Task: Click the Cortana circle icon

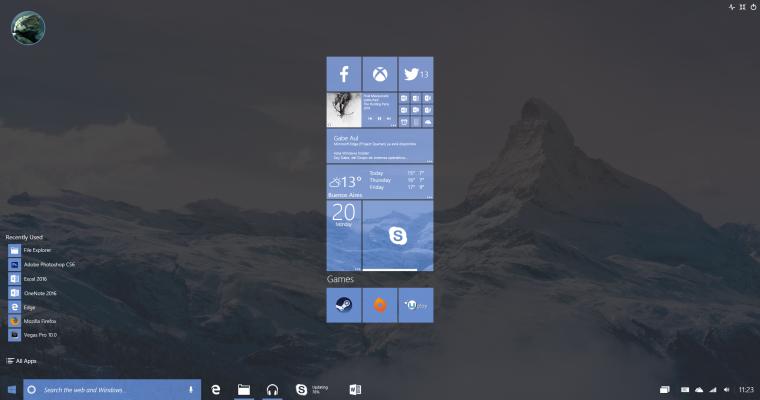Action: (32, 390)
